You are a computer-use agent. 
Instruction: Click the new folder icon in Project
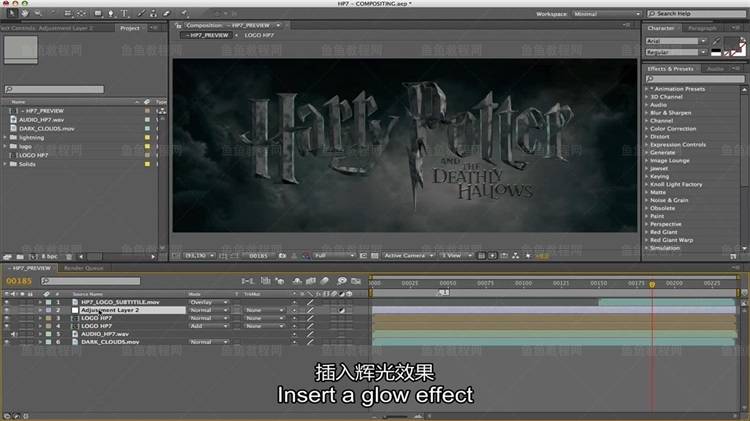point(20,257)
